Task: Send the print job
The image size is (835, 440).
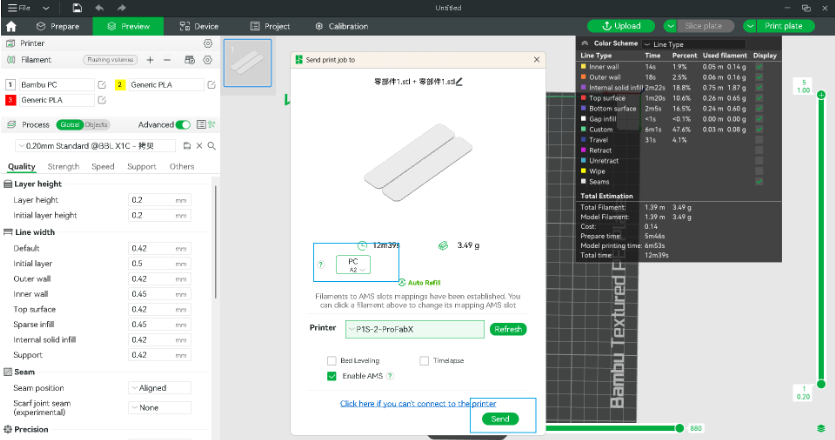Action: point(500,419)
